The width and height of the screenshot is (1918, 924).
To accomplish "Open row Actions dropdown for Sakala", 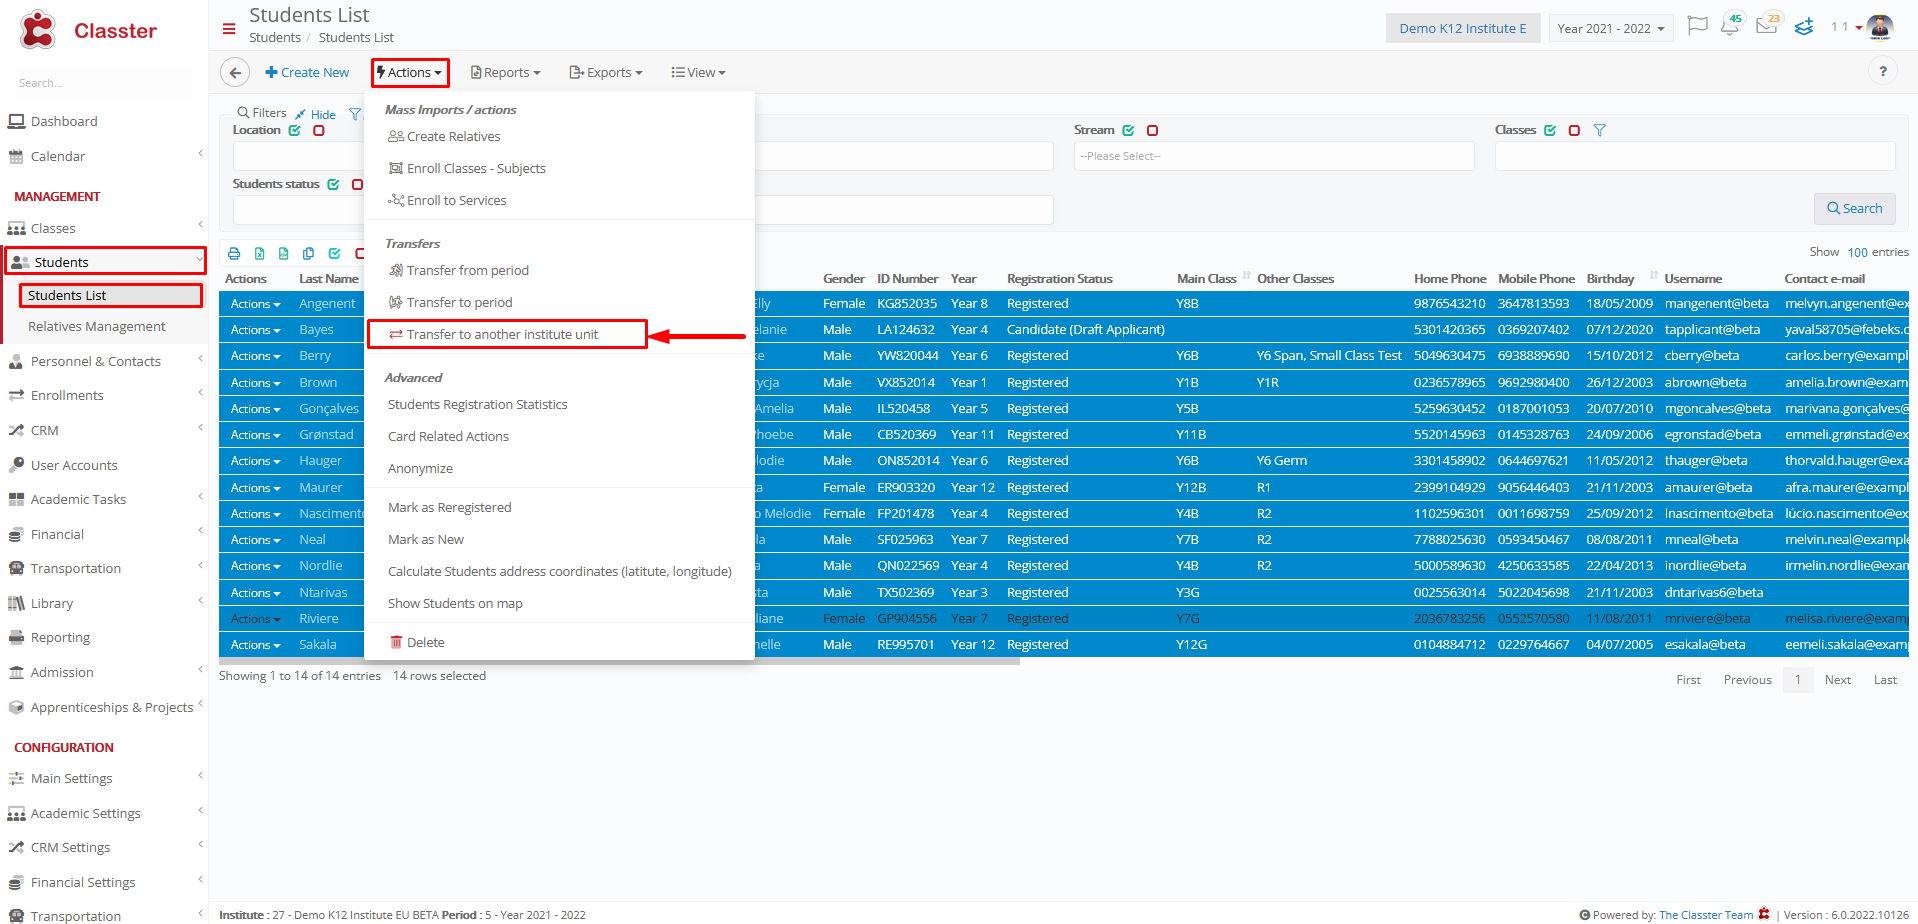I will pos(255,645).
